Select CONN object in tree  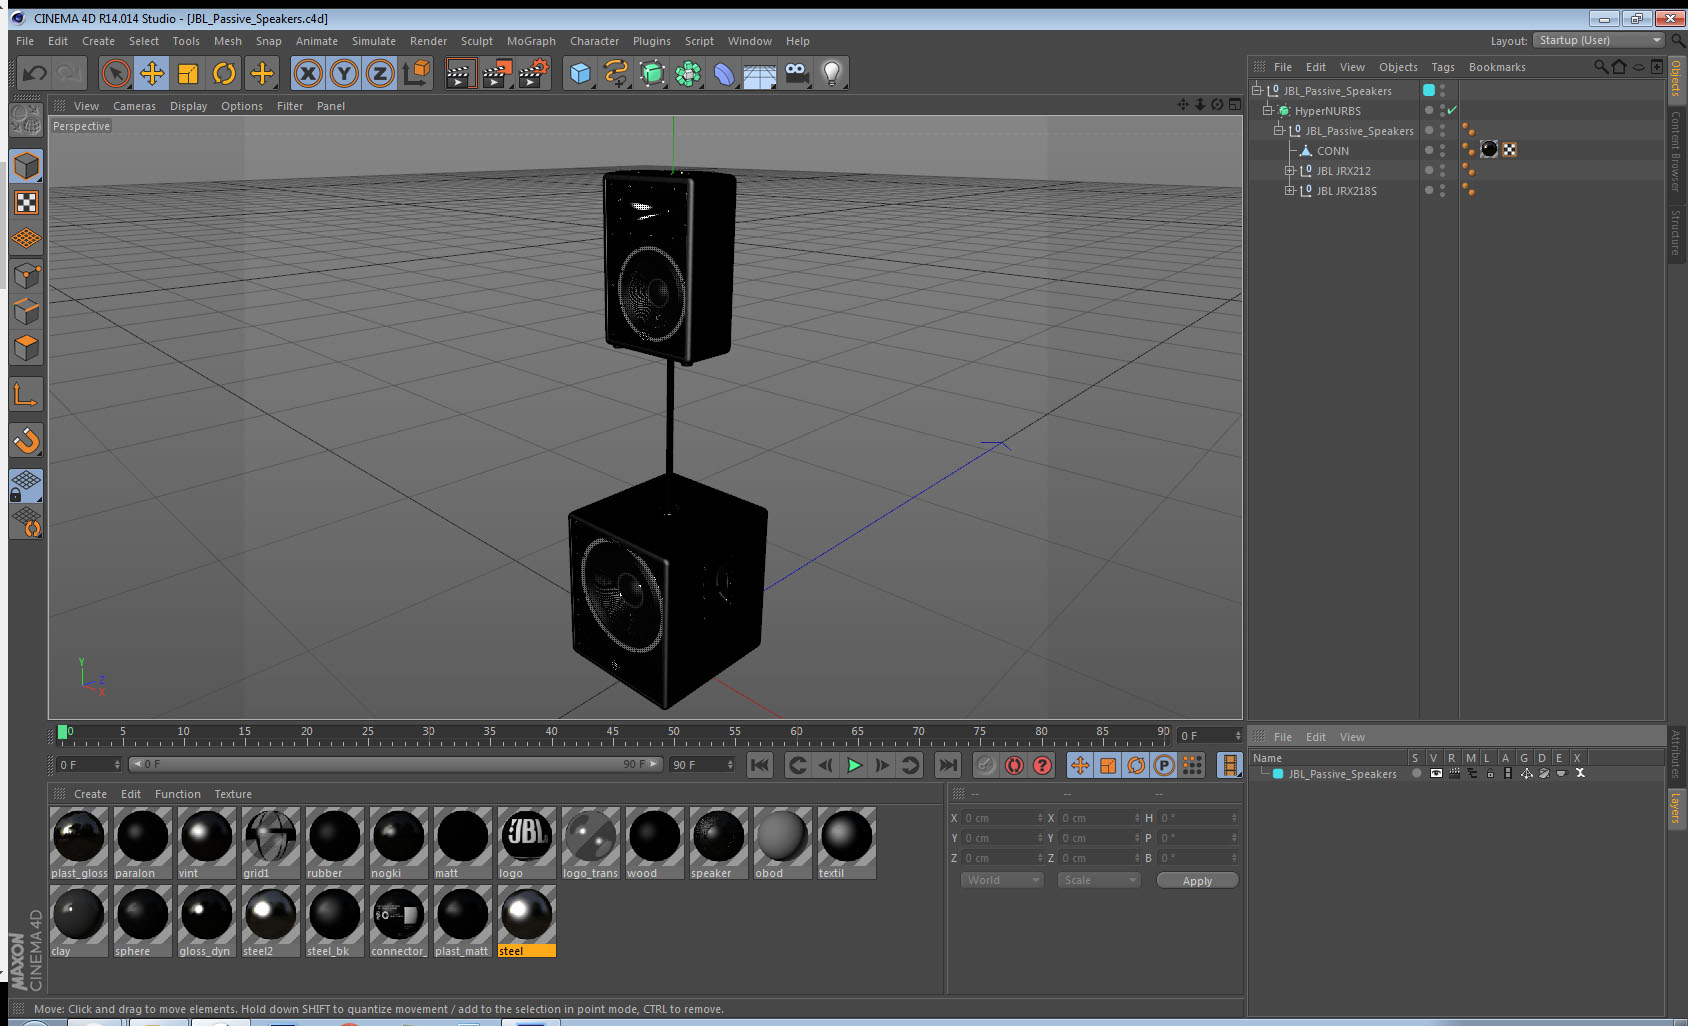click(1332, 151)
